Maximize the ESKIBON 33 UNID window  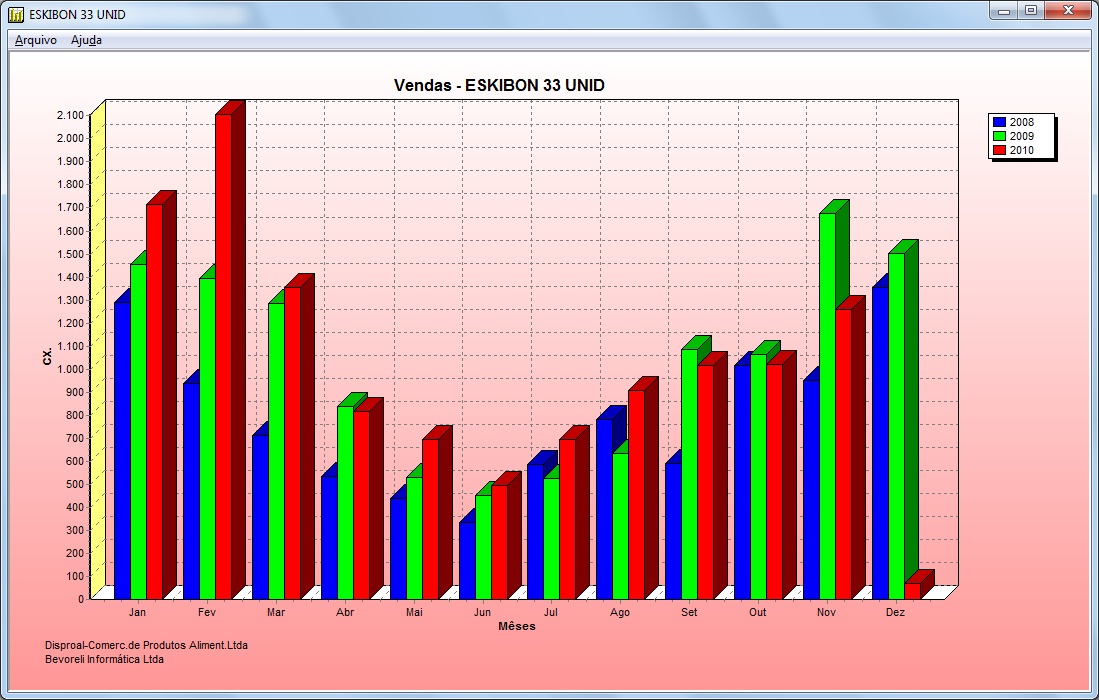tap(1031, 11)
